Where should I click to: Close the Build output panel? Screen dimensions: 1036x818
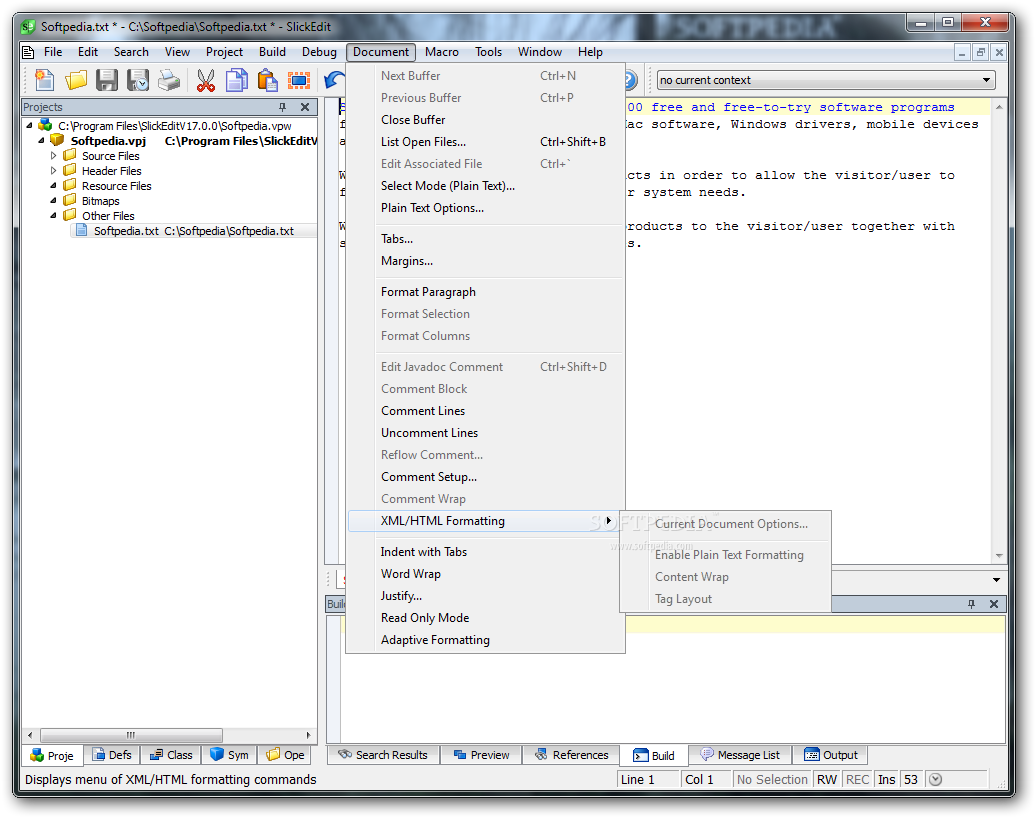pyautogui.click(x=993, y=604)
